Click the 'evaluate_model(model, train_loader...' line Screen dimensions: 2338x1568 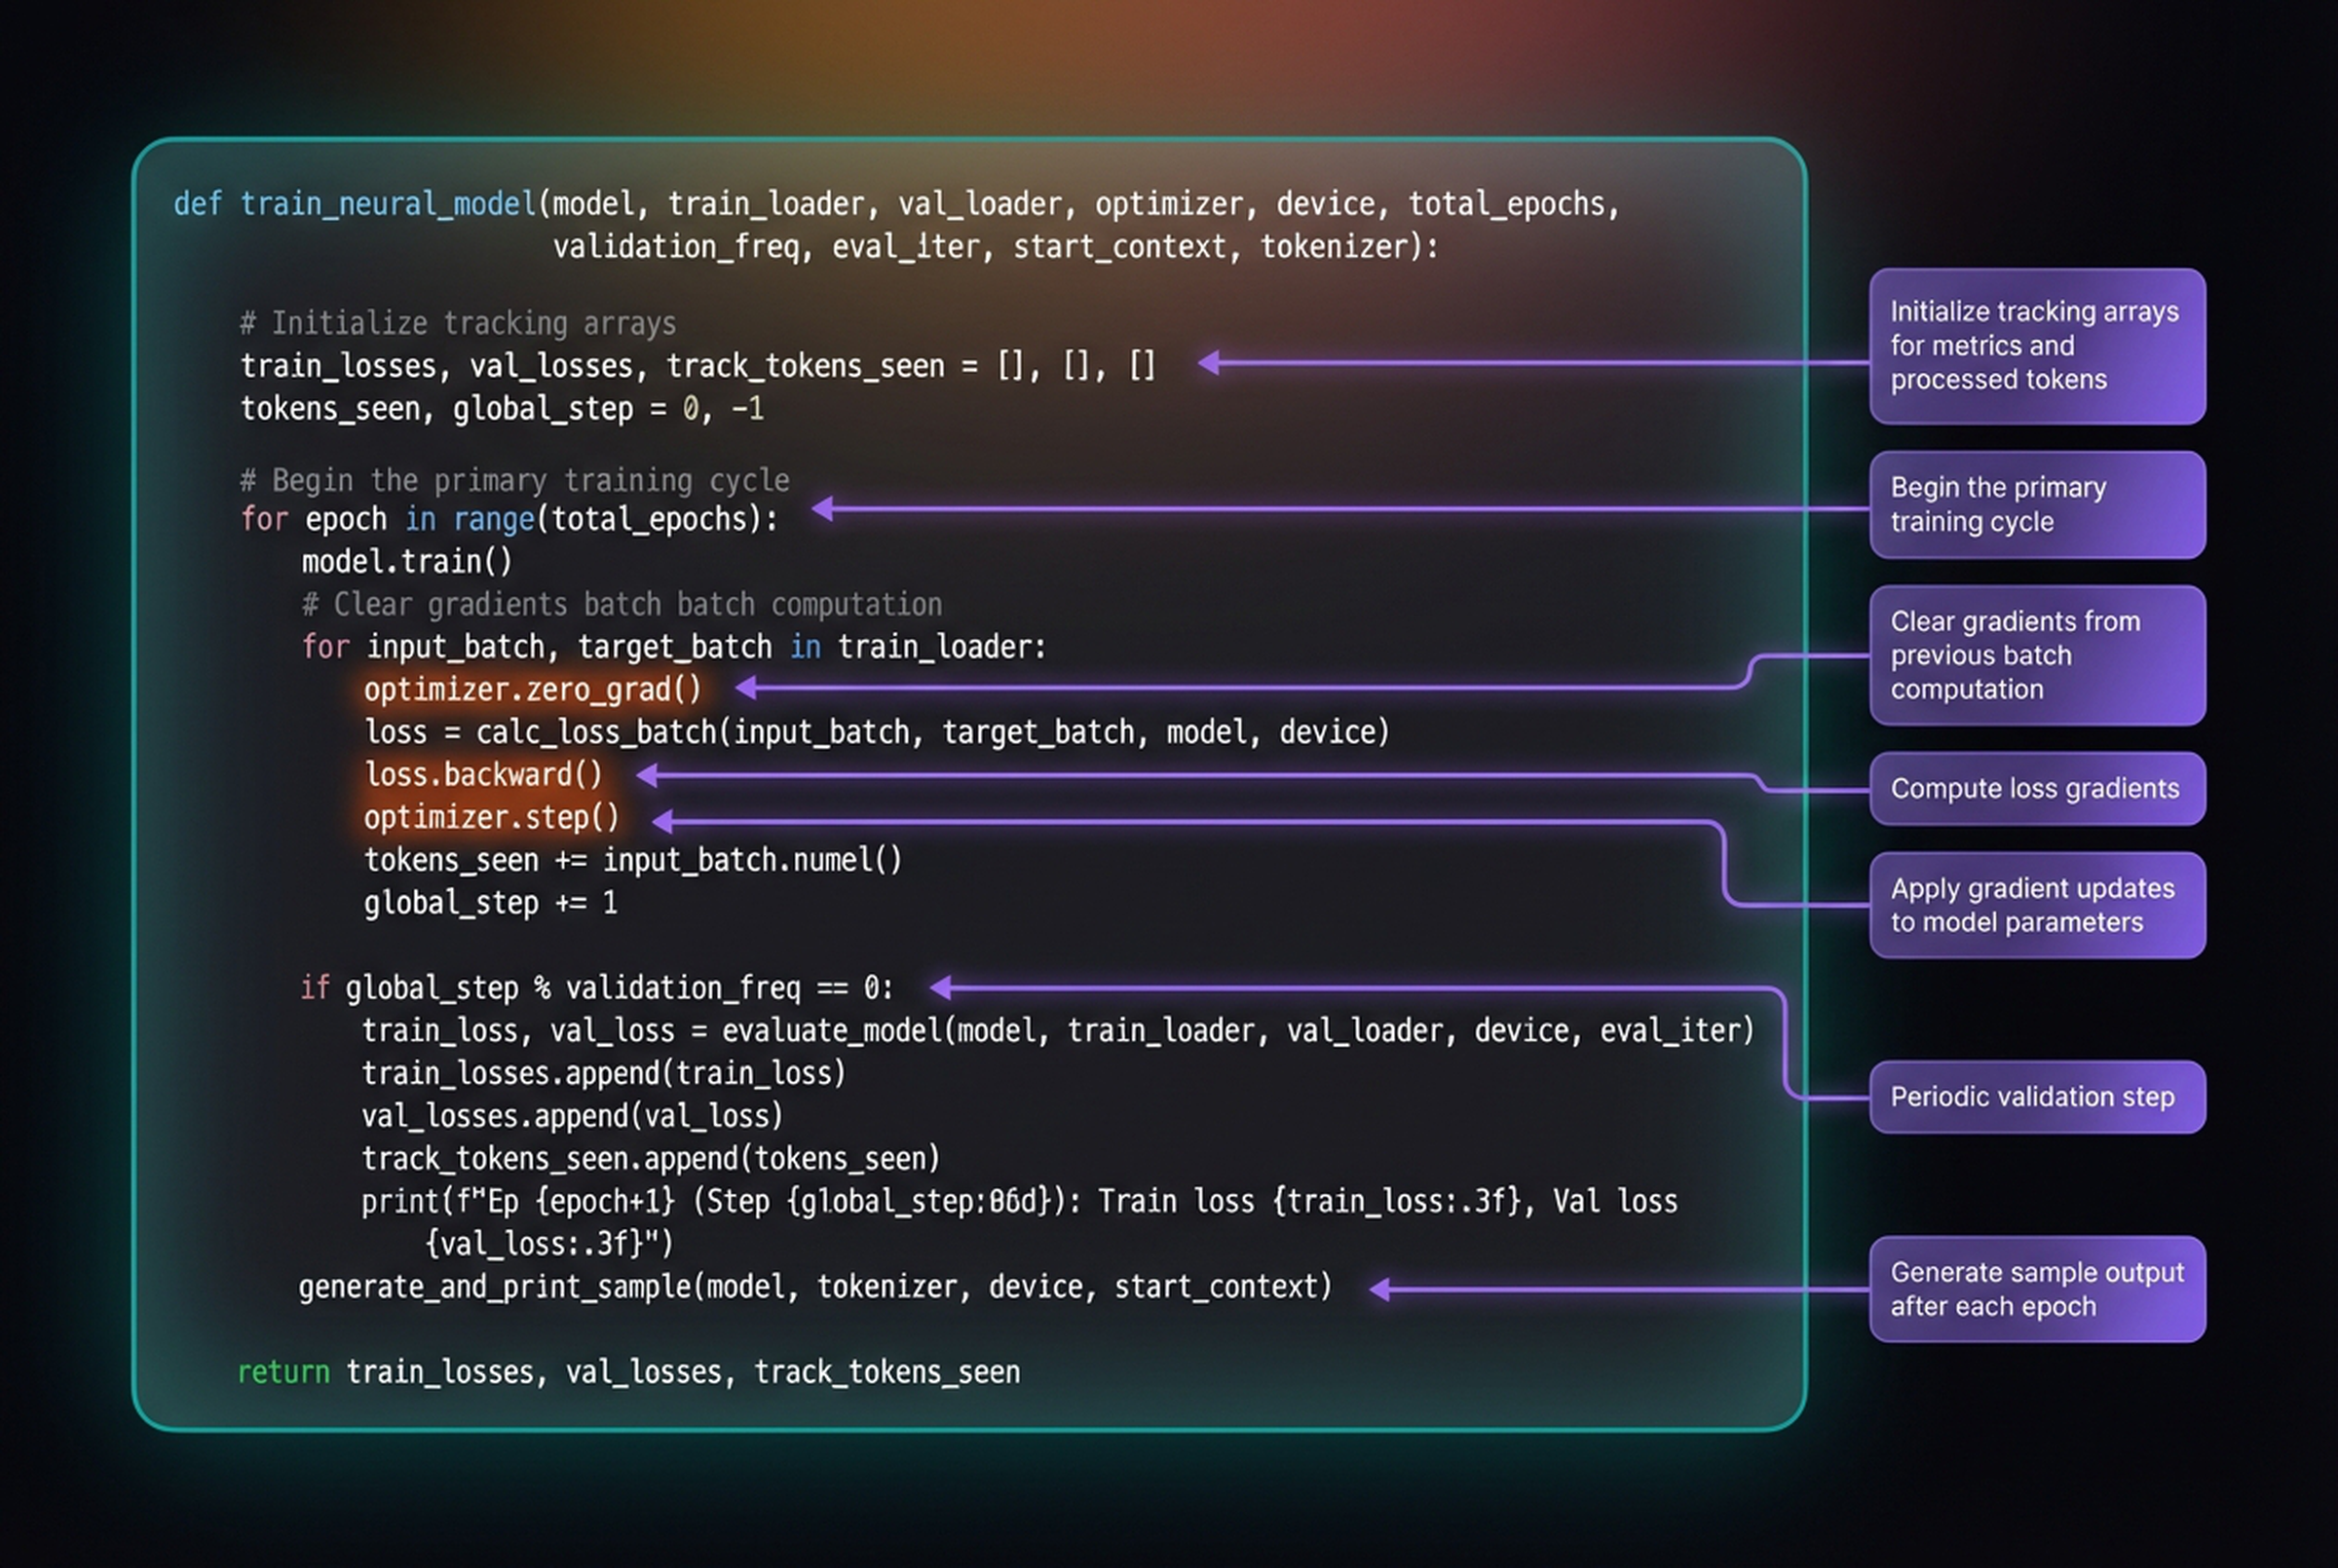click(x=1058, y=1031)
